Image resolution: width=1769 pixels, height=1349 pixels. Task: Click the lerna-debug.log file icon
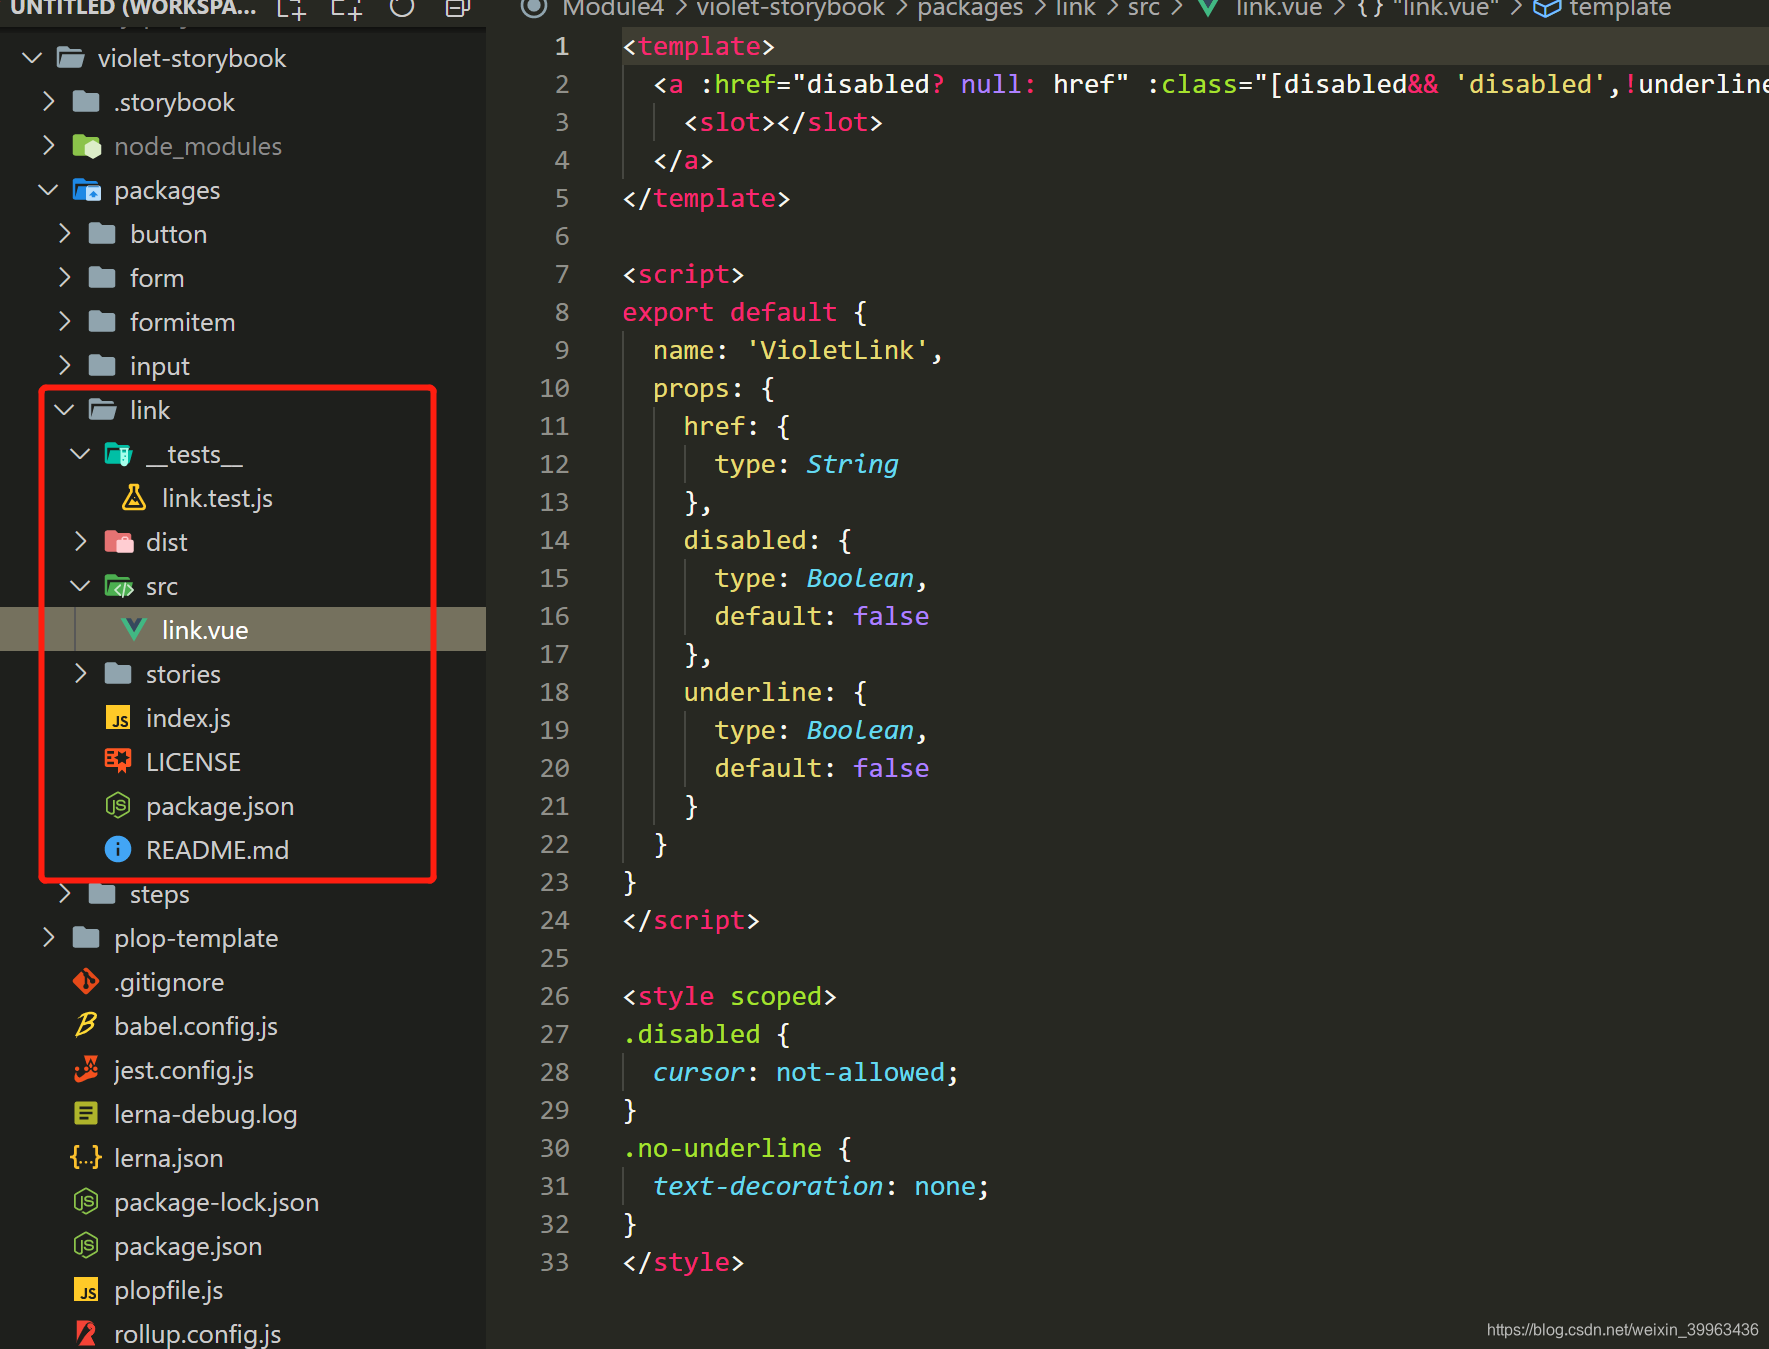pos(86,1113)
